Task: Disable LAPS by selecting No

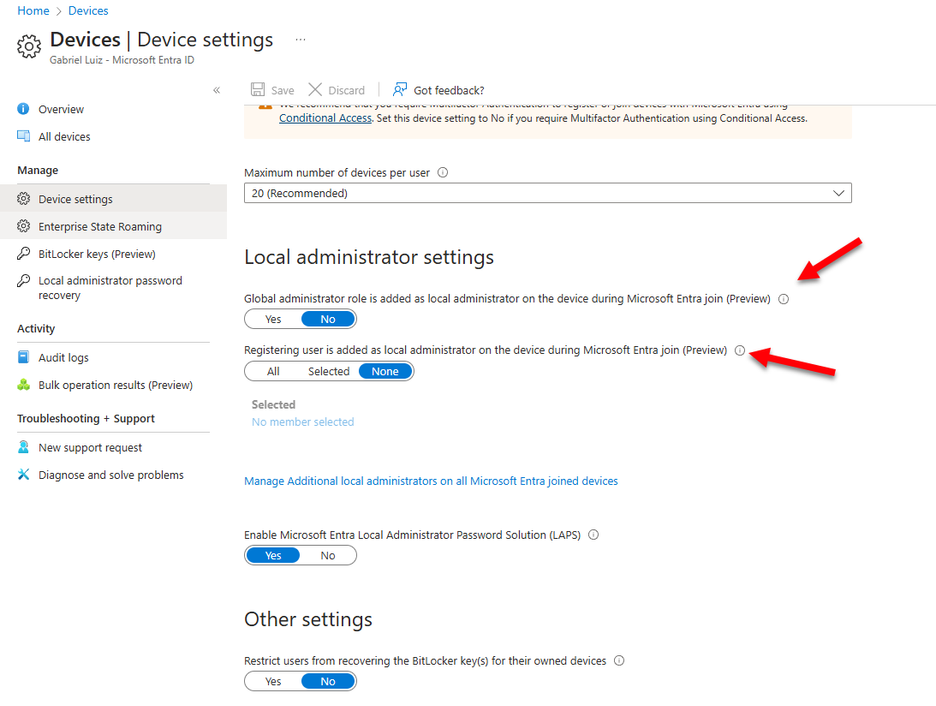Action: [x=328, y=556]
